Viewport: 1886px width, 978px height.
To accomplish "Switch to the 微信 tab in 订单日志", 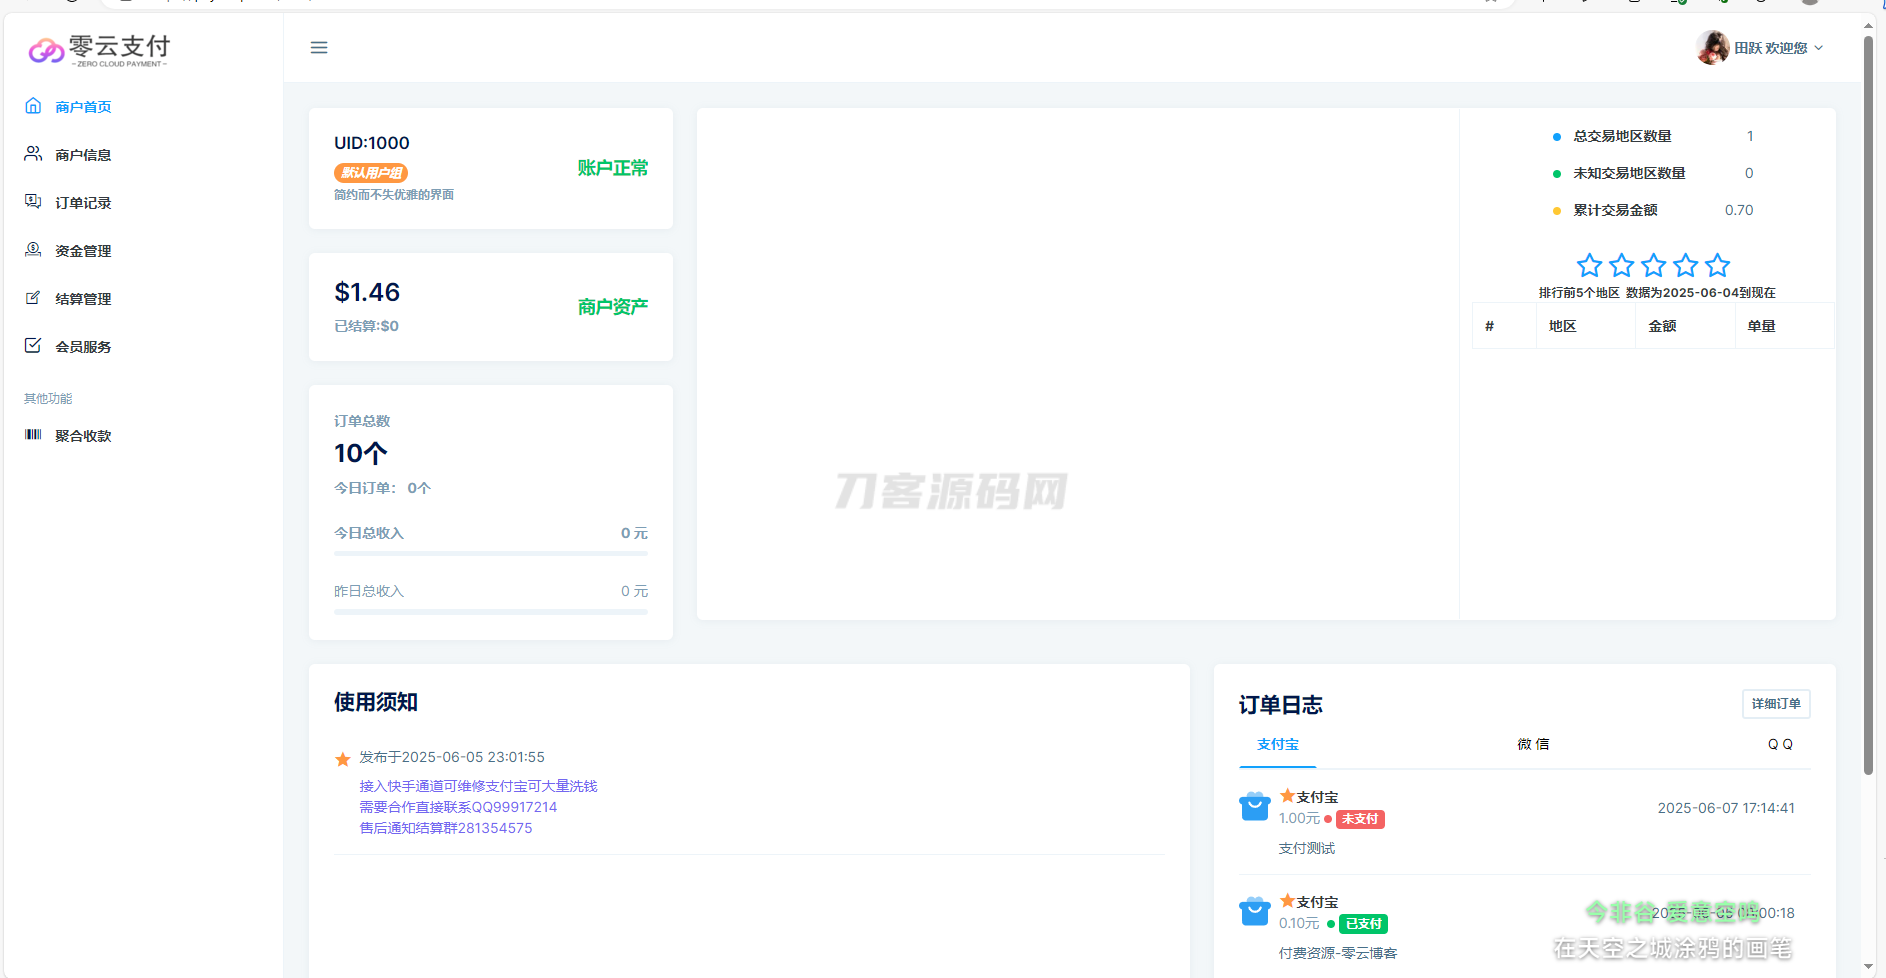I will [x=1531, y=743].
